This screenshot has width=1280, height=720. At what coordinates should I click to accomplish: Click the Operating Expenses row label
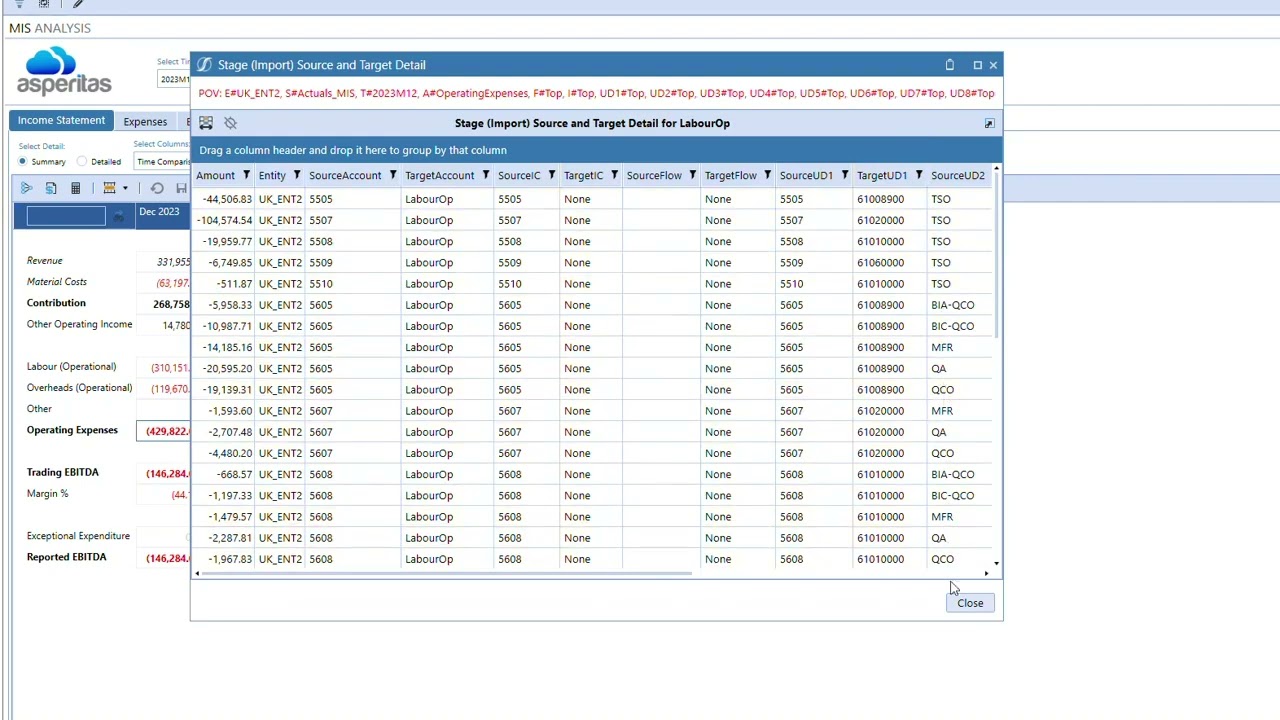click(x=72, y=430)
